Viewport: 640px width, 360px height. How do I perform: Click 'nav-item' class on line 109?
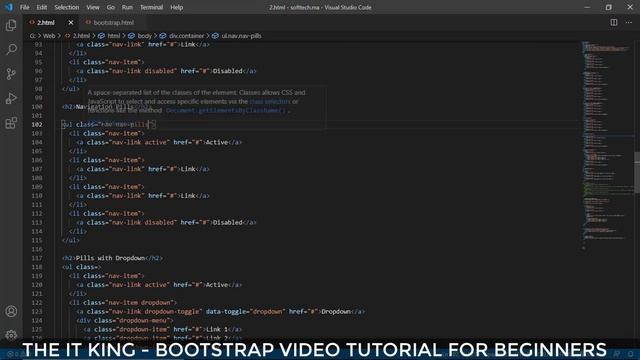123,187
